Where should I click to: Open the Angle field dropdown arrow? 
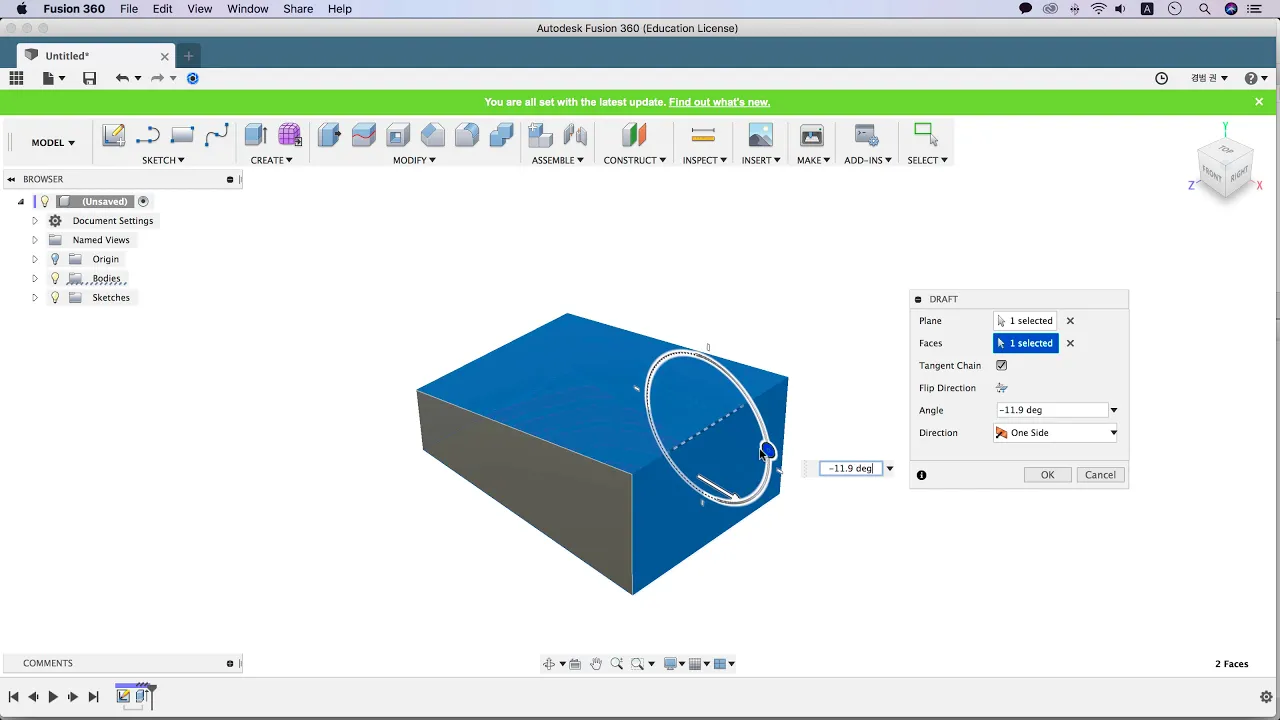coord(1114,410)
